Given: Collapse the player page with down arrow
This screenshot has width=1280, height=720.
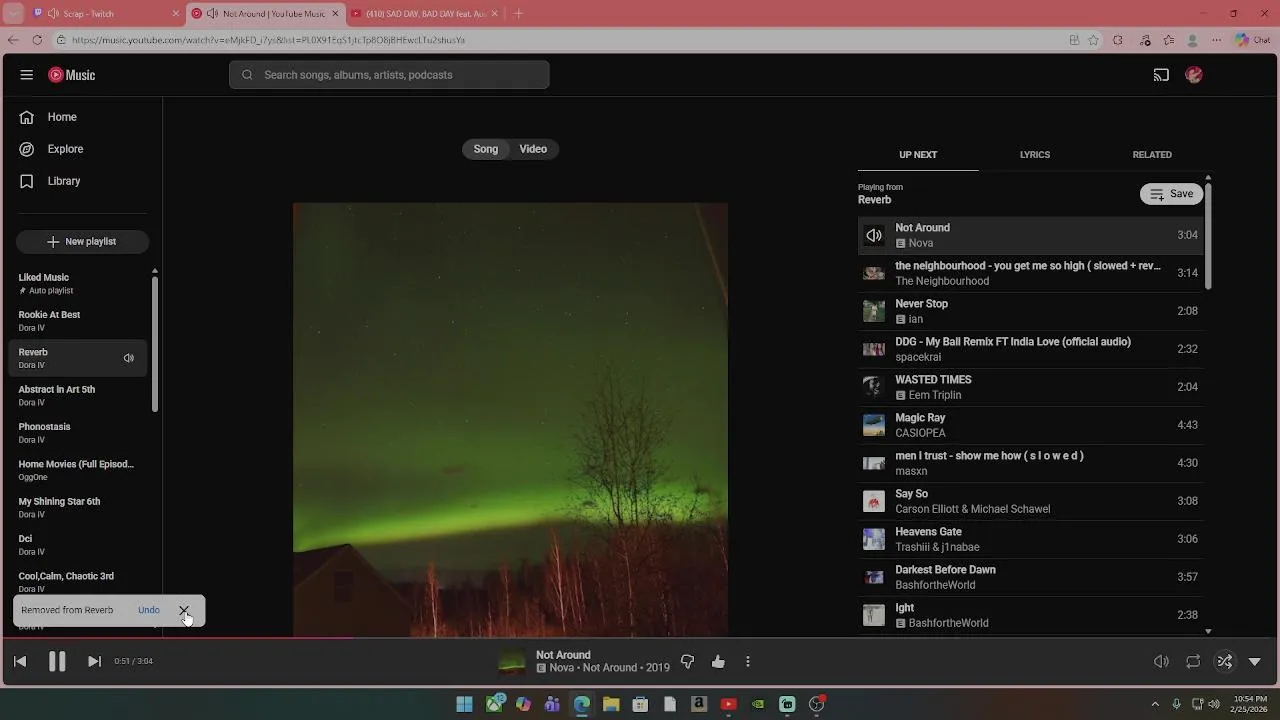Looking at the screenshot, I should pos(1255,661).
